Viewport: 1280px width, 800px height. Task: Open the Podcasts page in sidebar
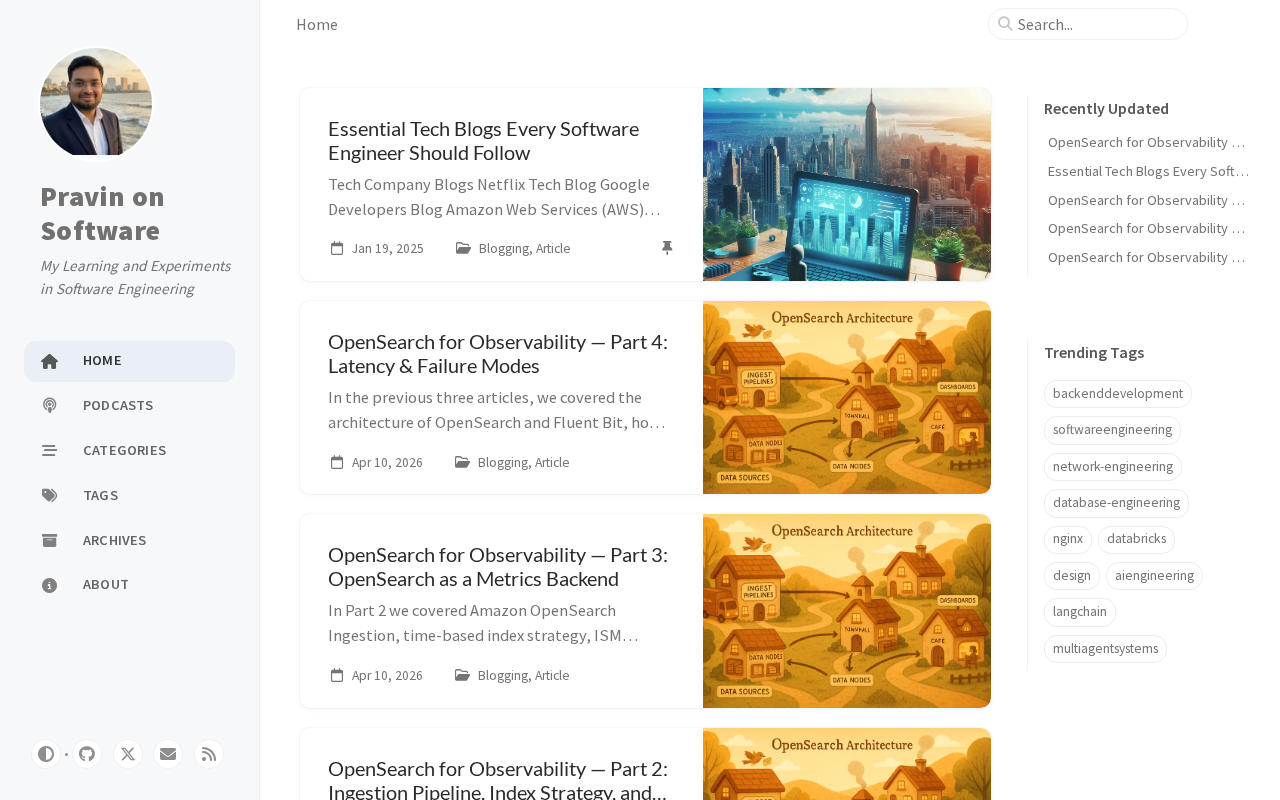pos(129,405)
